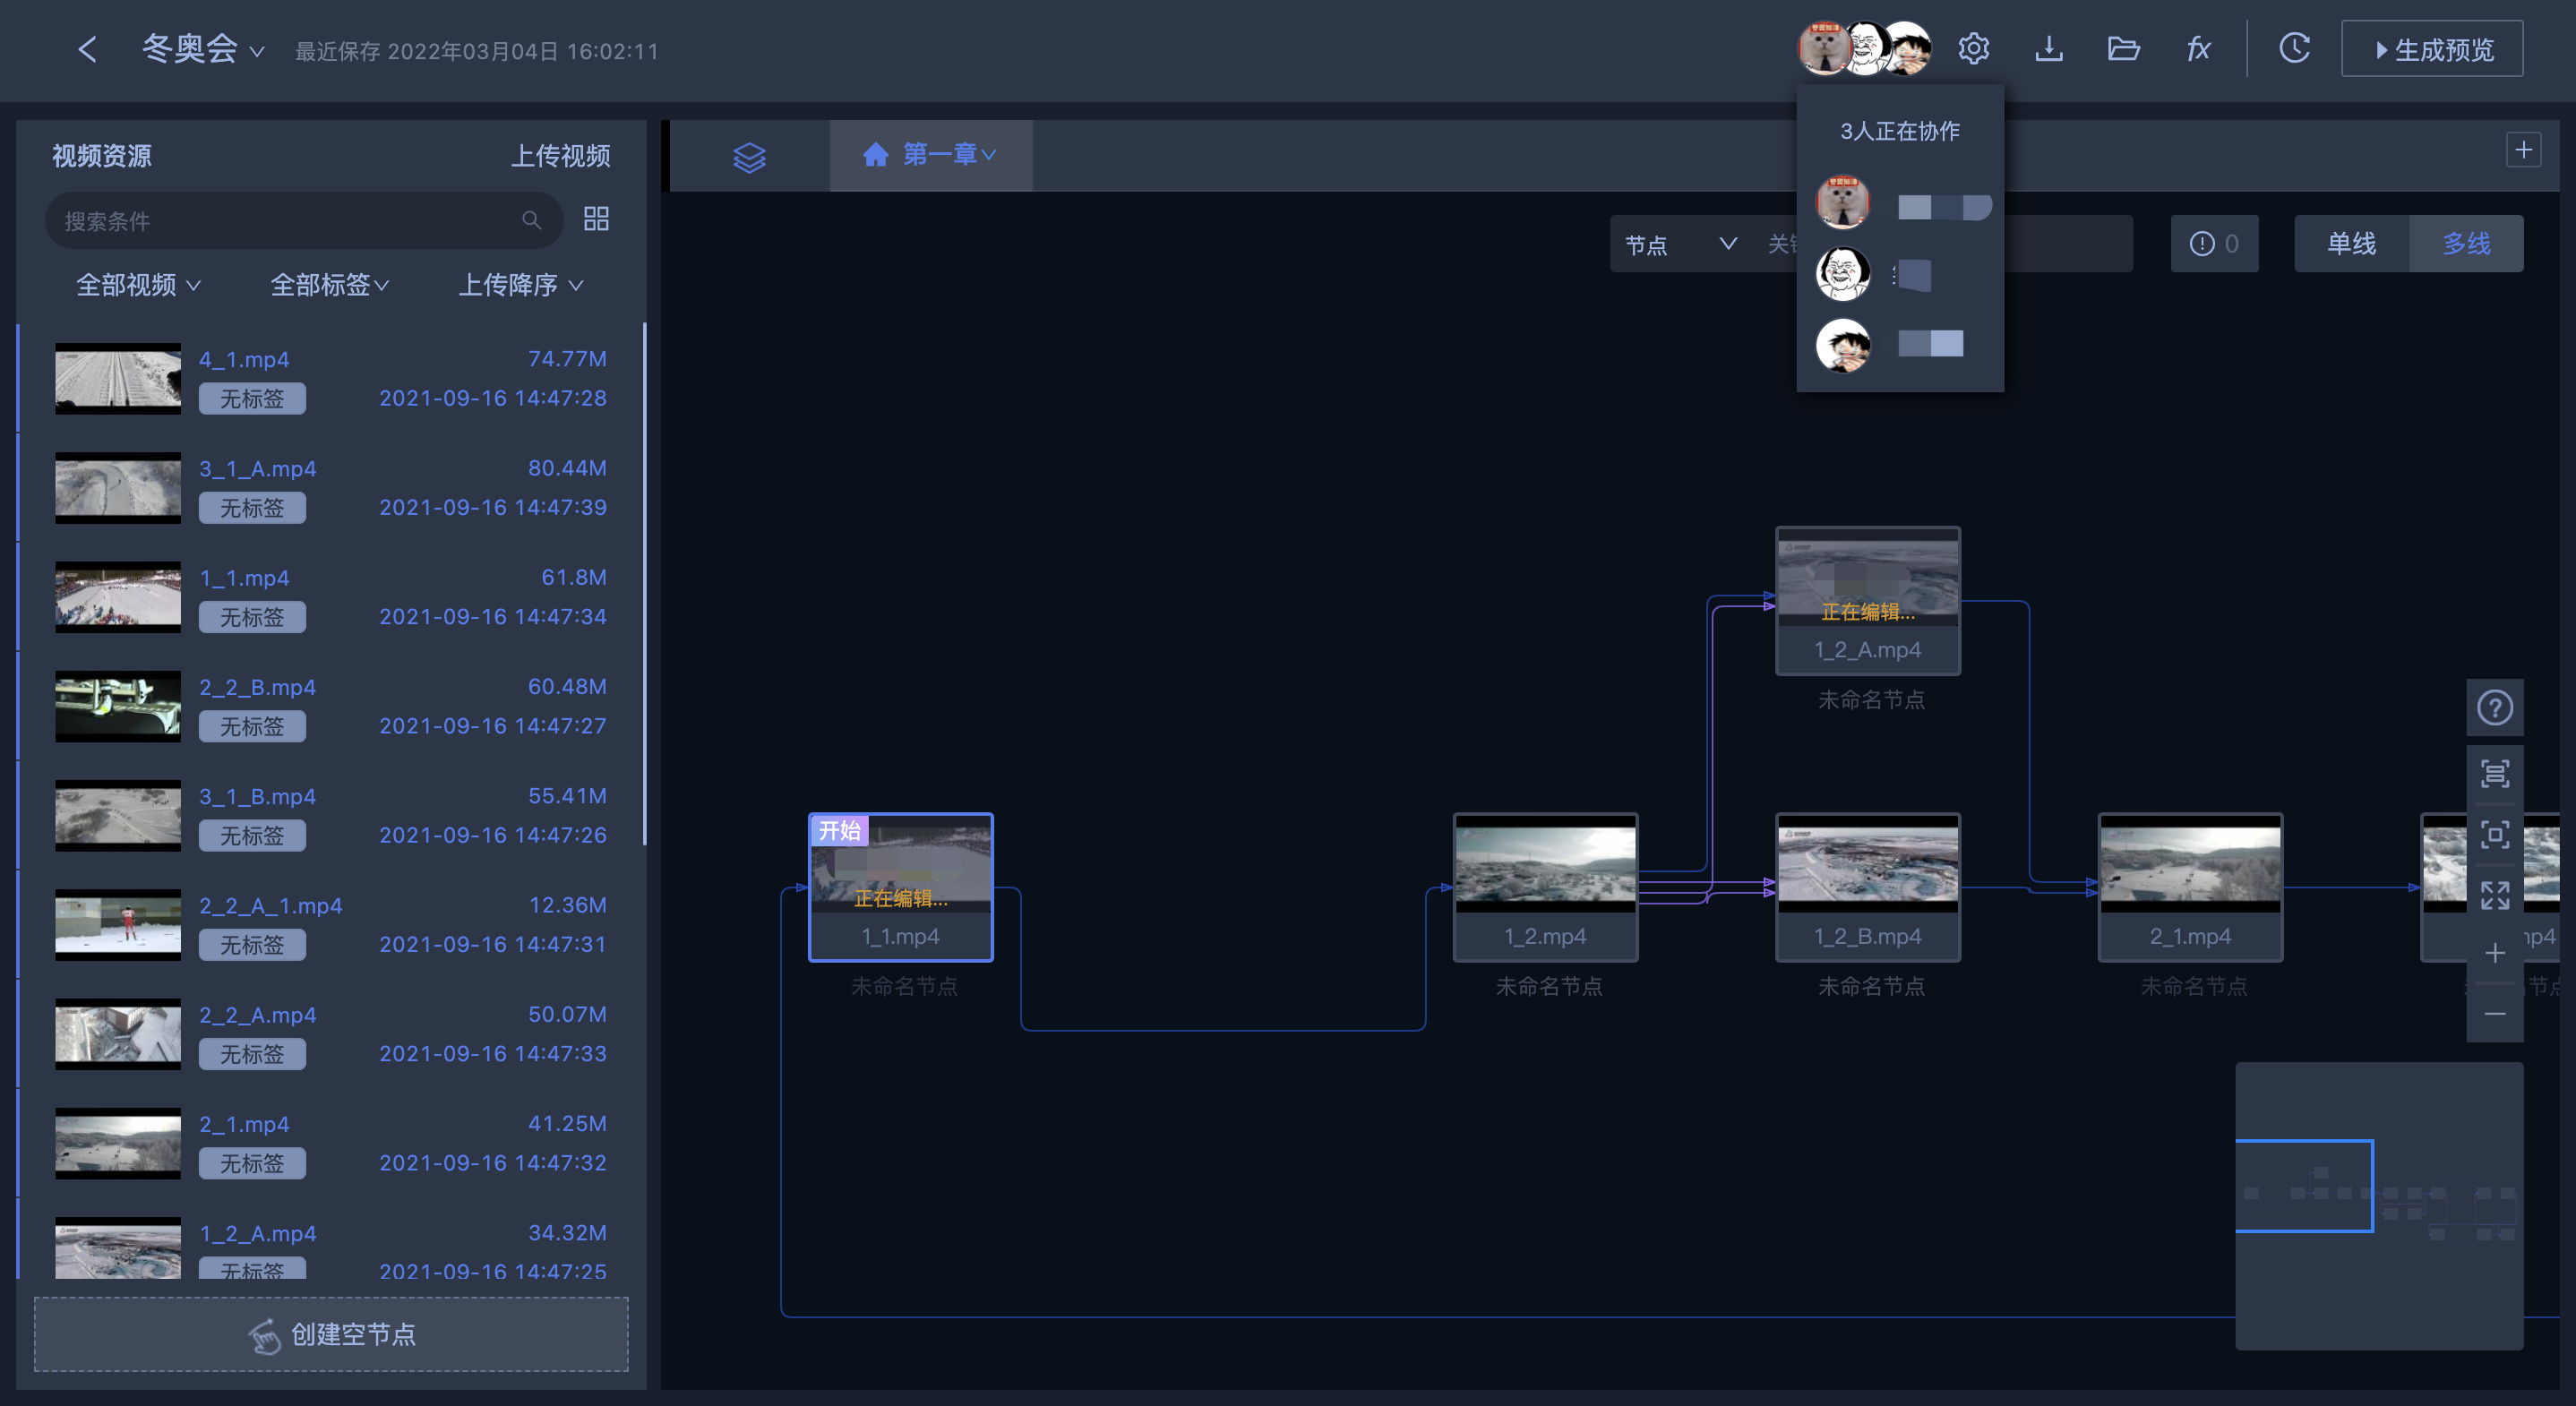Click the auto-layout nodes icon
The width and height of the screenshot is (2576, 1406).
coord(2494,773)
